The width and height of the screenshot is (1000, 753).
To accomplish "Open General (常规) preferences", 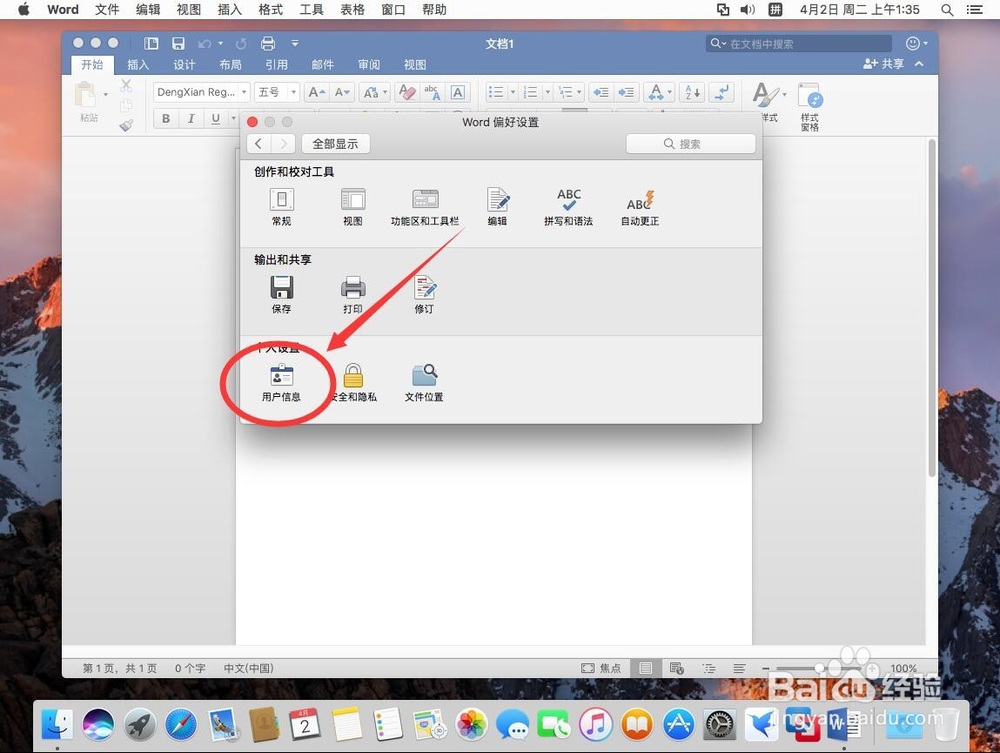I will (x=281, y=207).
